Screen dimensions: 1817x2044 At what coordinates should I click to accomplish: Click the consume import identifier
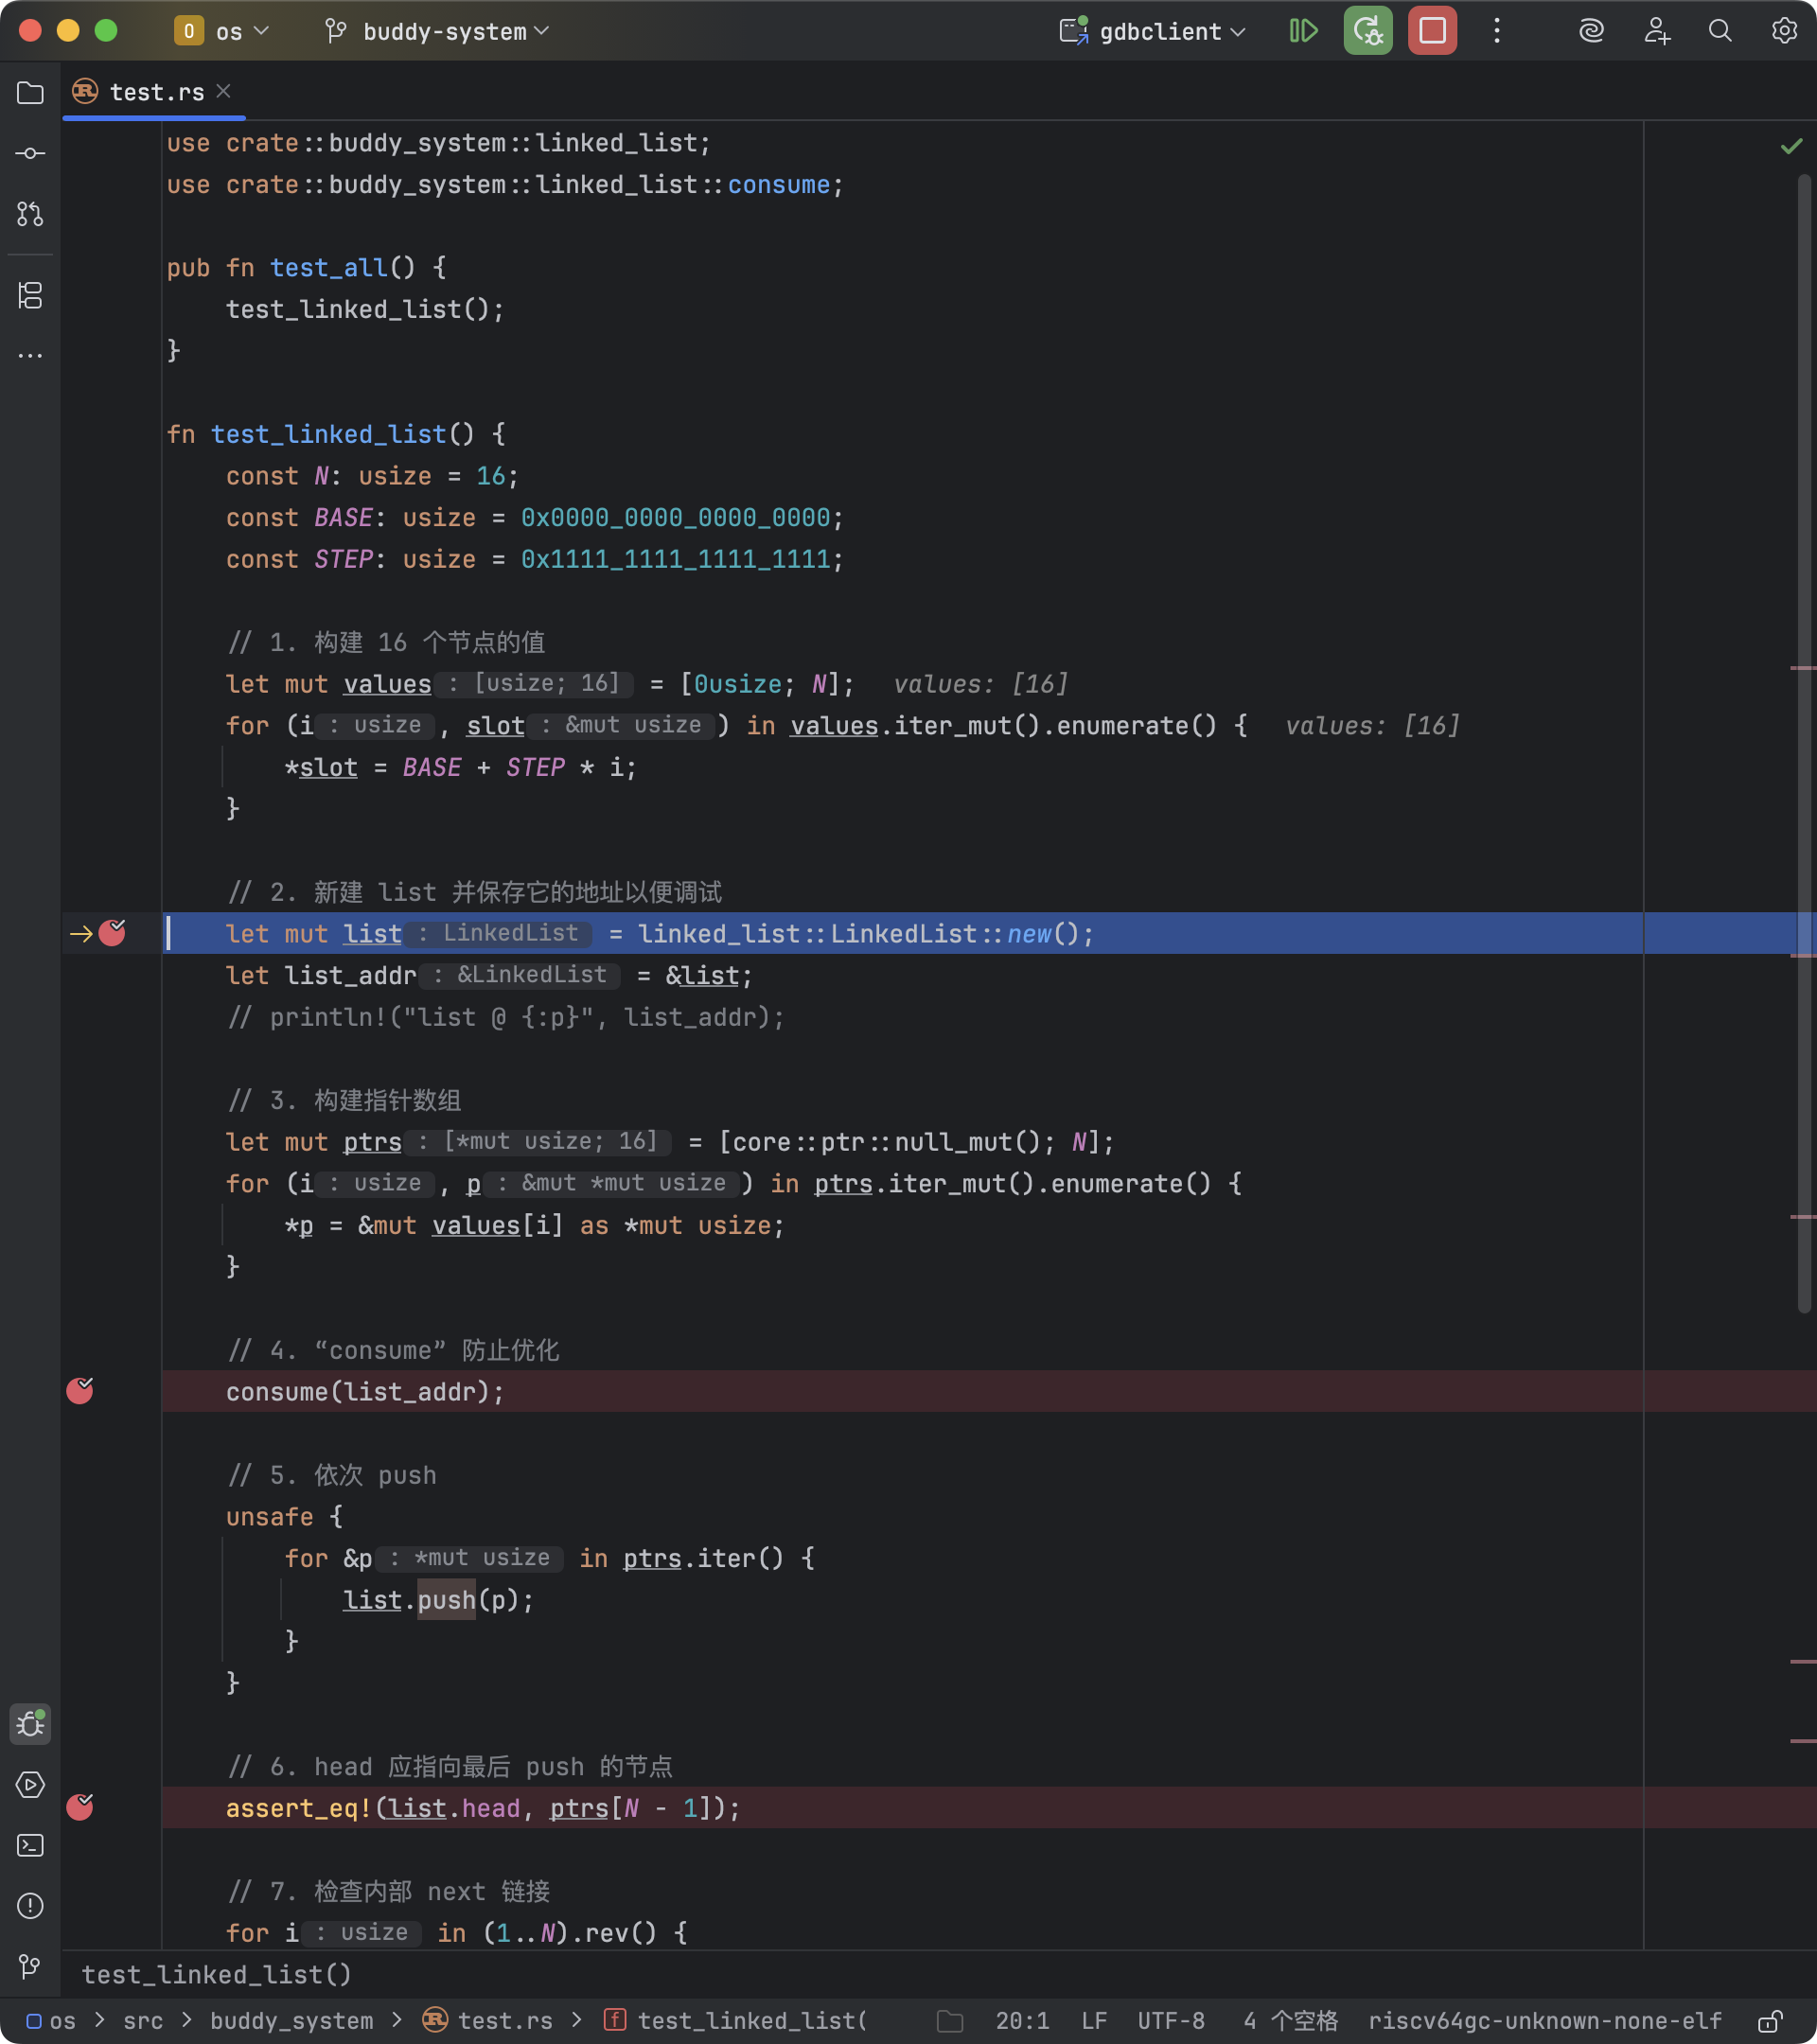778,185
